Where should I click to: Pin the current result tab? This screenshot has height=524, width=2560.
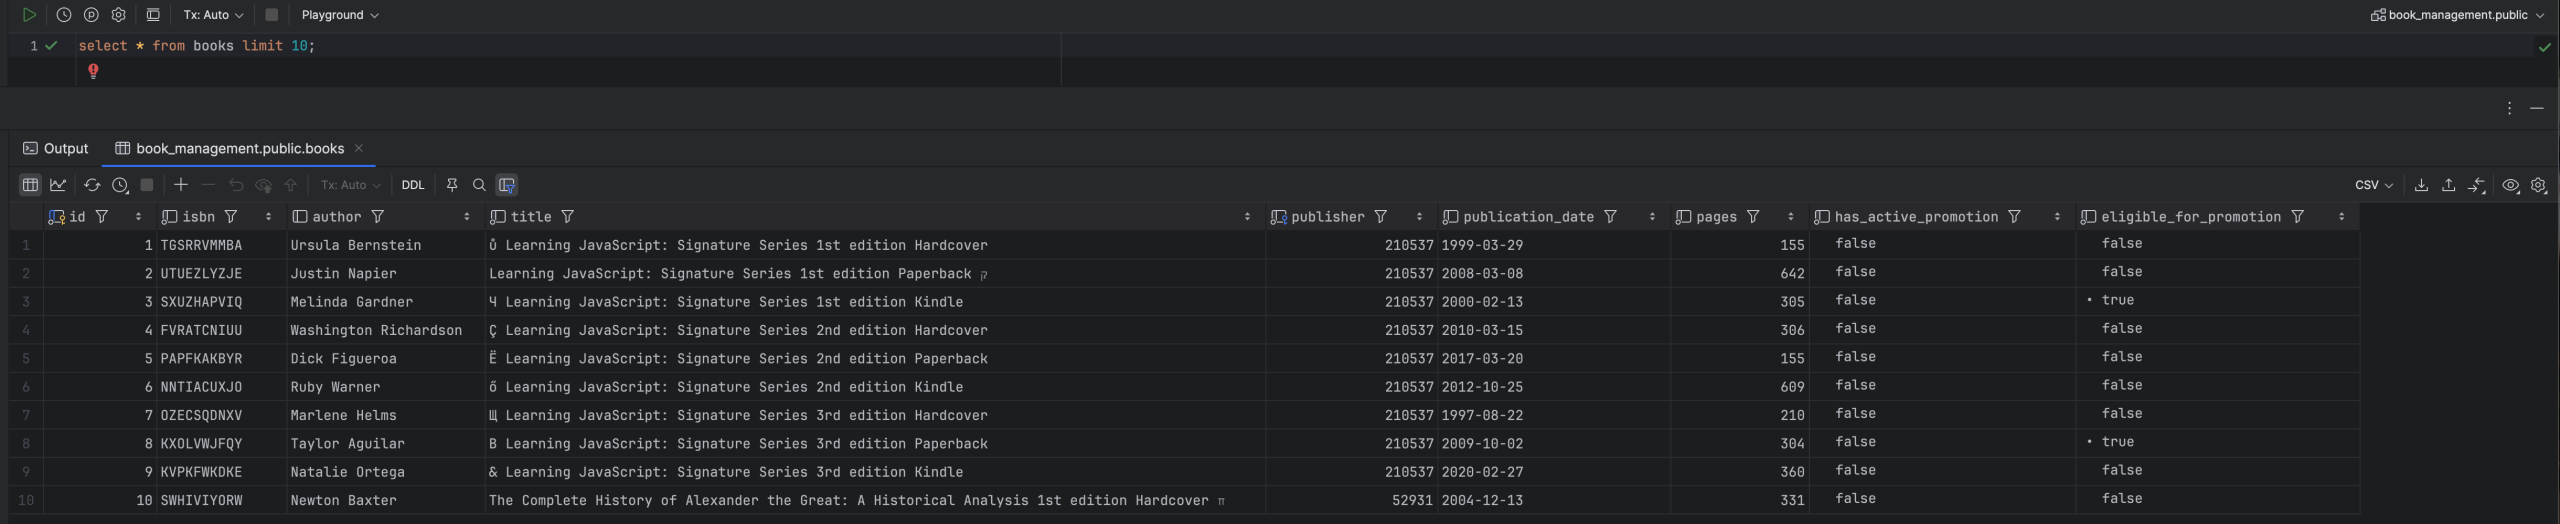(x=452, y=185)
